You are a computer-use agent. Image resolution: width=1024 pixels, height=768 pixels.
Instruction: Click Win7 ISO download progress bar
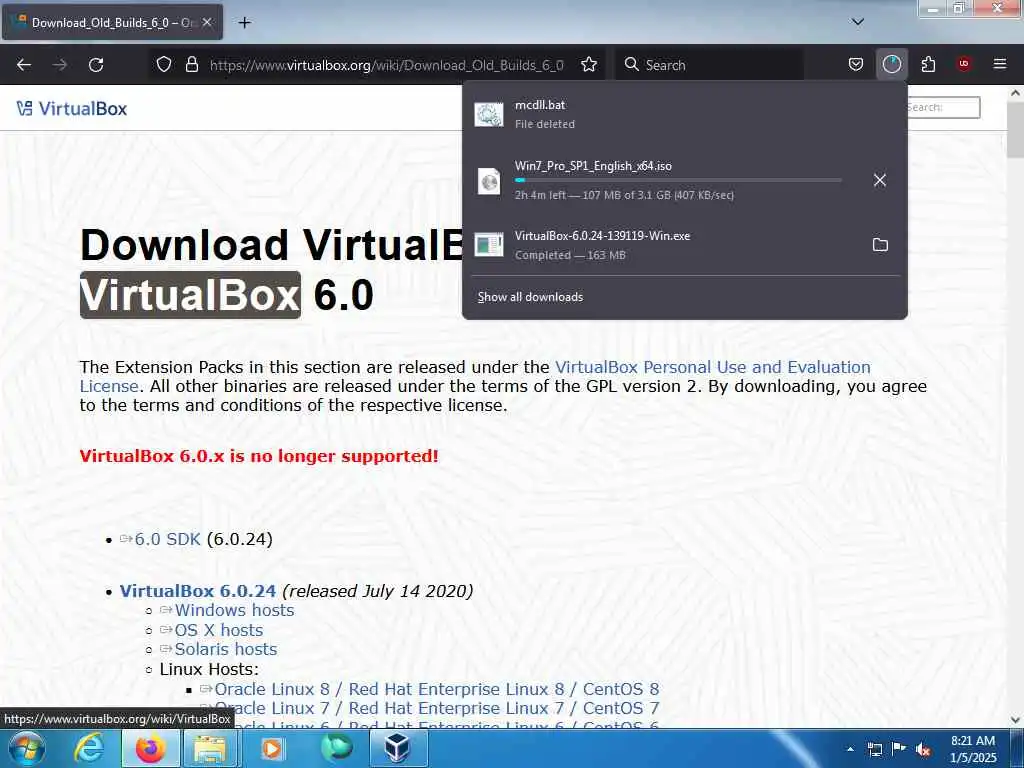click(x=678, y=180)
